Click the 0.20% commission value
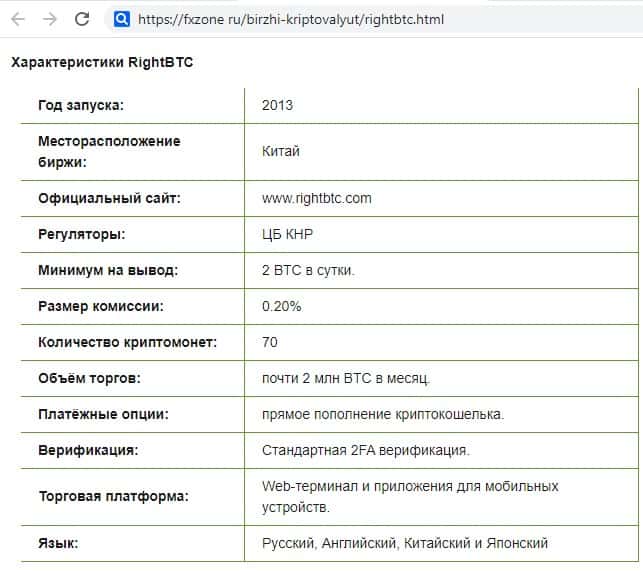The height and width of the screenshot is (571, 643). (281, 306)
